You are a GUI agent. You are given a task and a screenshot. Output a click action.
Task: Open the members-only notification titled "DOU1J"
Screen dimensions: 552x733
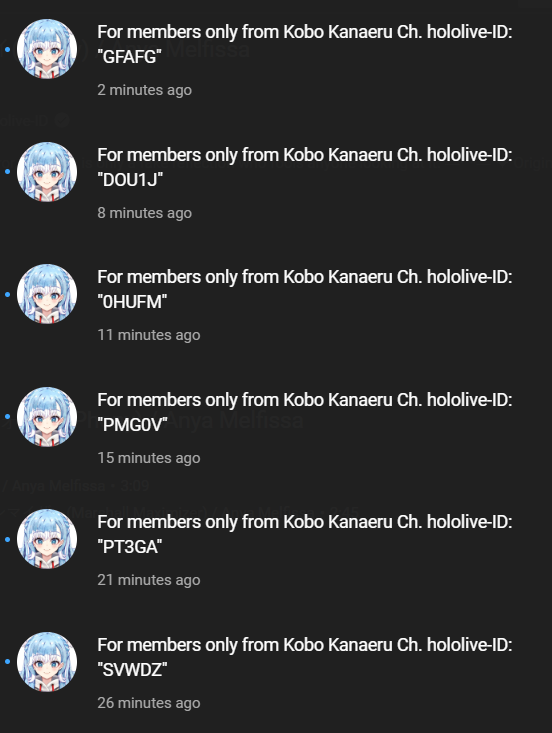pos(305,167)
